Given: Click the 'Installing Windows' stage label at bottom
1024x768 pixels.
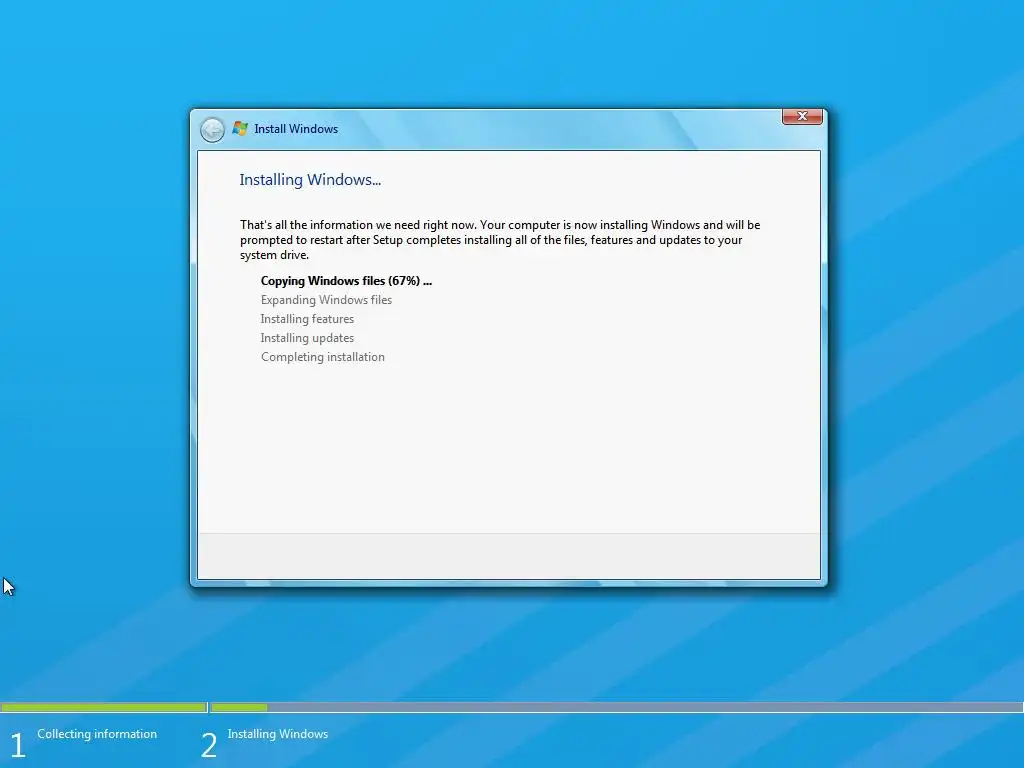Looking at the screenshot, I should coord(278,734).
